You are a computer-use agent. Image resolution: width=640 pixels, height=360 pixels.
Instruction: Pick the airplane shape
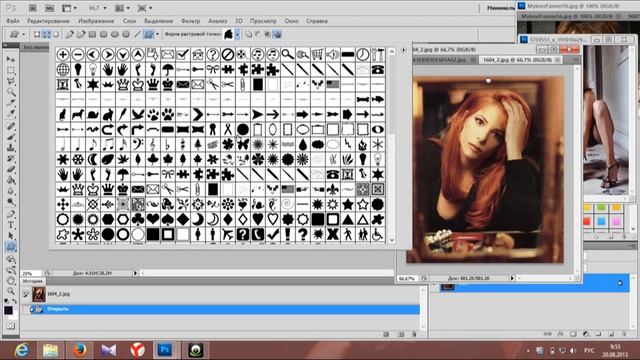[228, 234]
